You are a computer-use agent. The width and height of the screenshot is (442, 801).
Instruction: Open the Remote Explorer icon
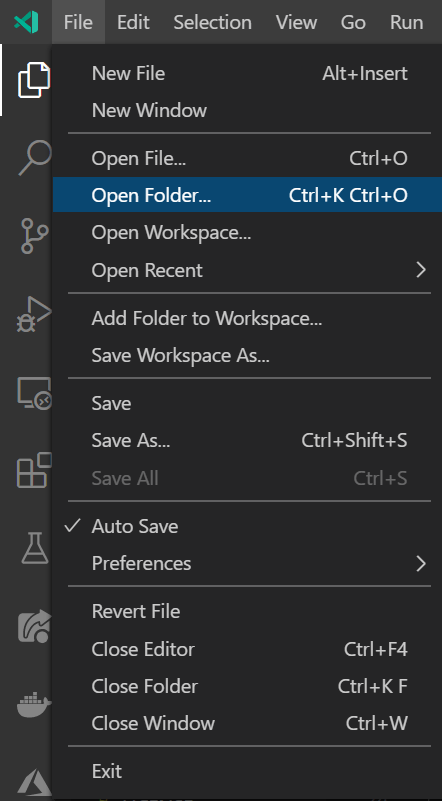click(34, 393)
